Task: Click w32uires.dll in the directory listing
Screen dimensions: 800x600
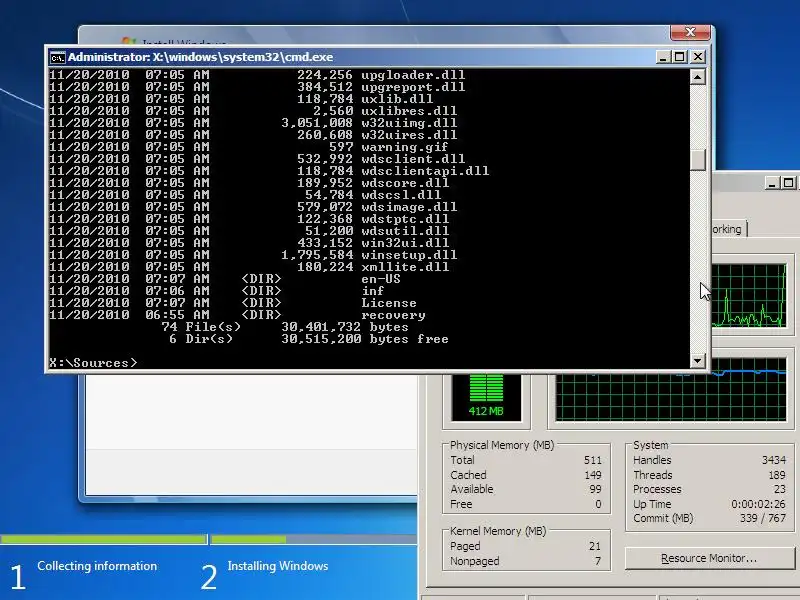Action: (409, 135)
